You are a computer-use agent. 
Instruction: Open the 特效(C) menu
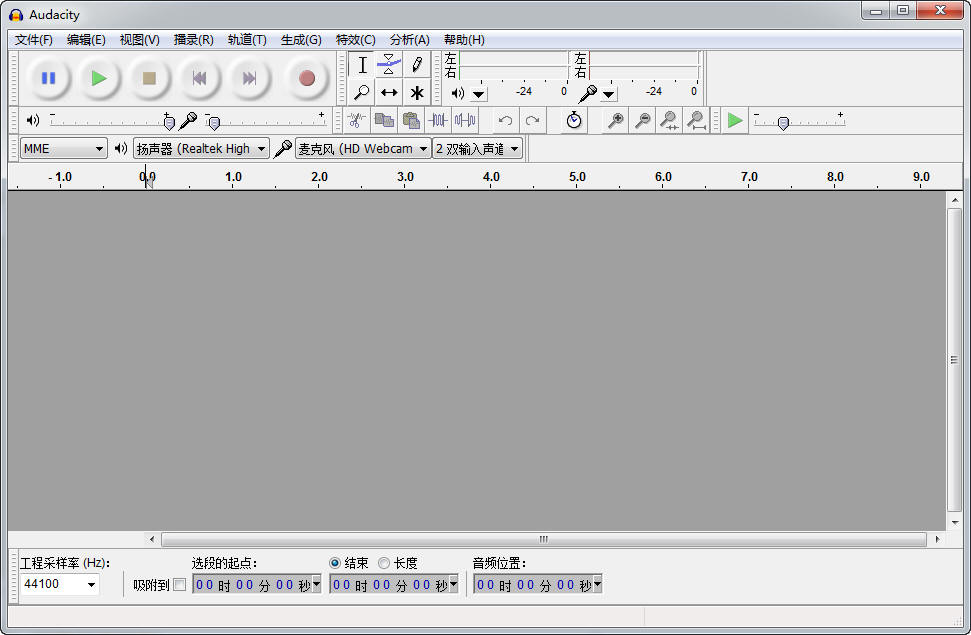coord(355,40)
